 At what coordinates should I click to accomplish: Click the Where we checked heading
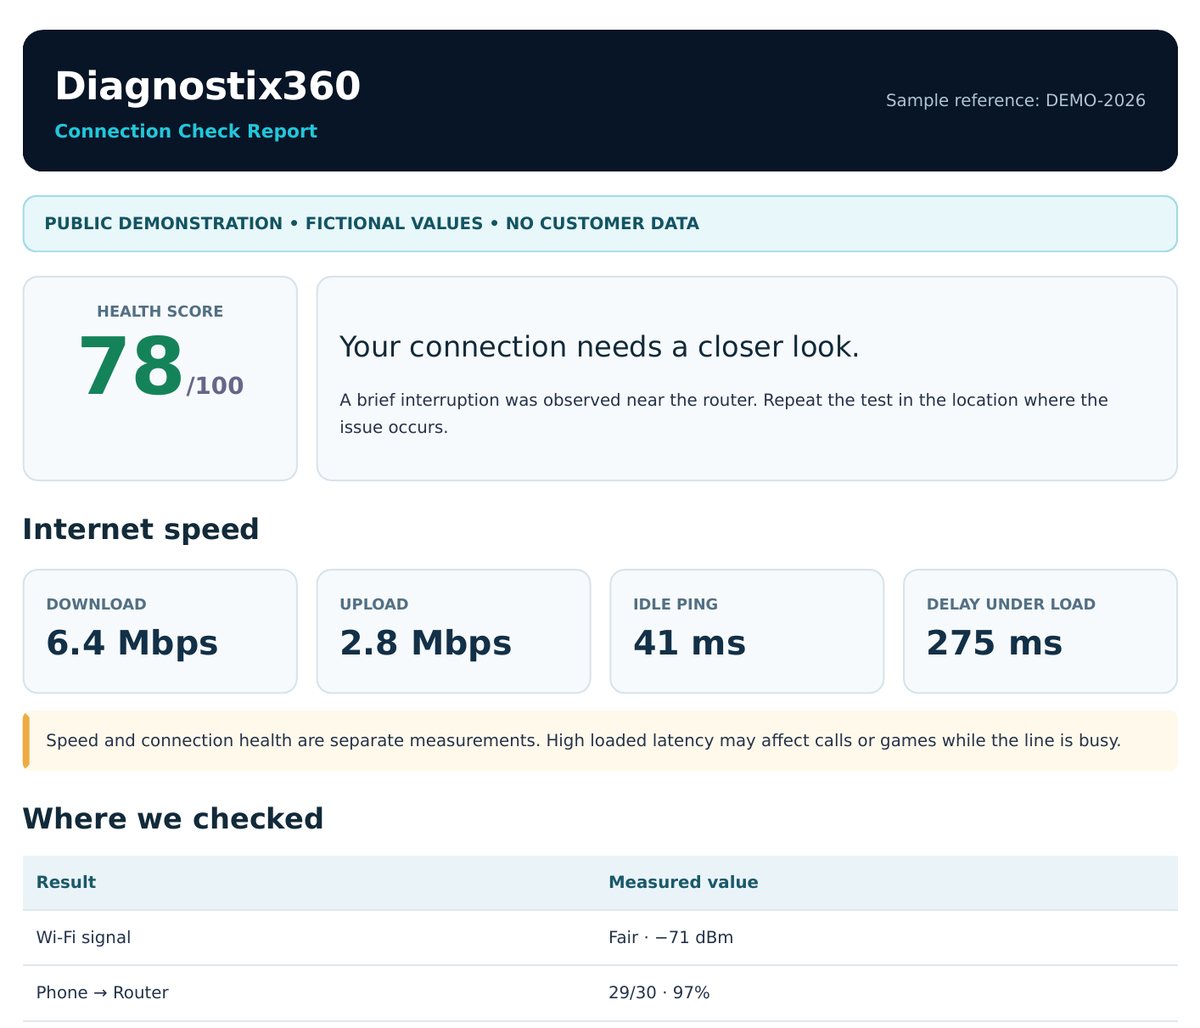point(173,819)
